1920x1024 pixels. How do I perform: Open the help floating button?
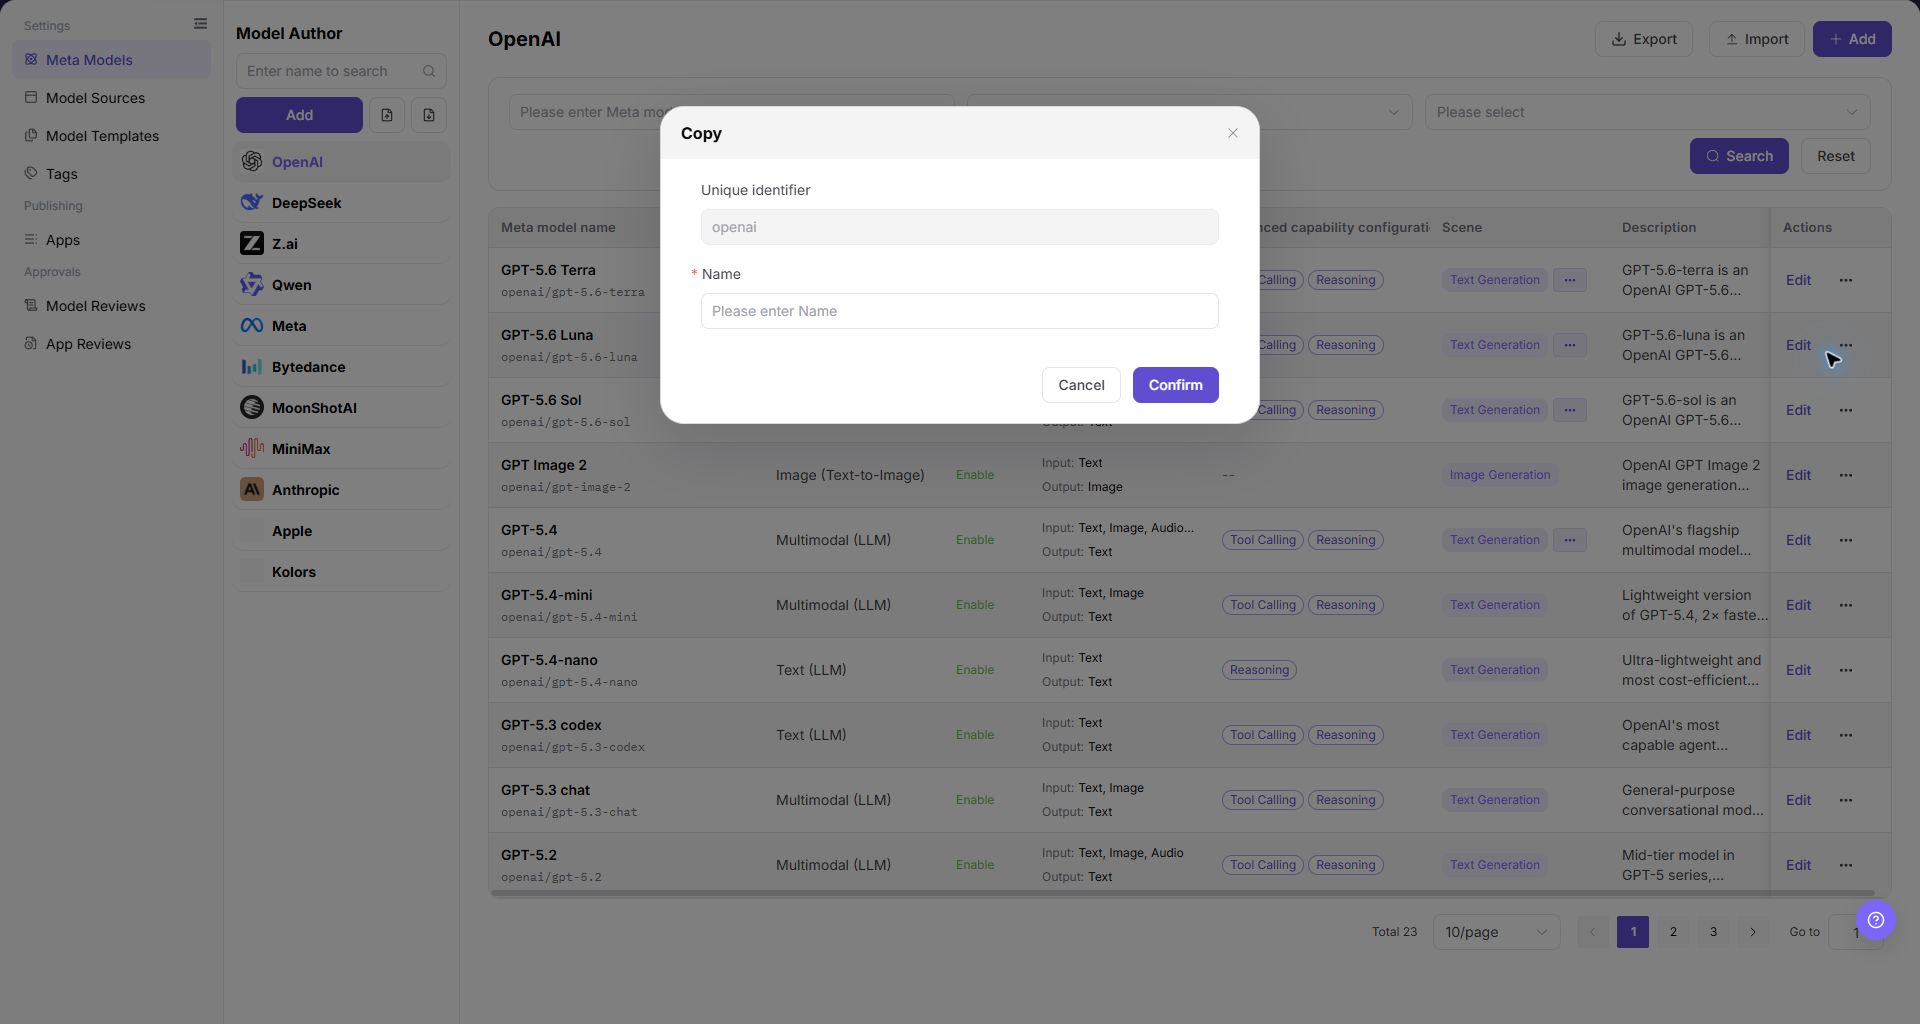pos(1876,920)
